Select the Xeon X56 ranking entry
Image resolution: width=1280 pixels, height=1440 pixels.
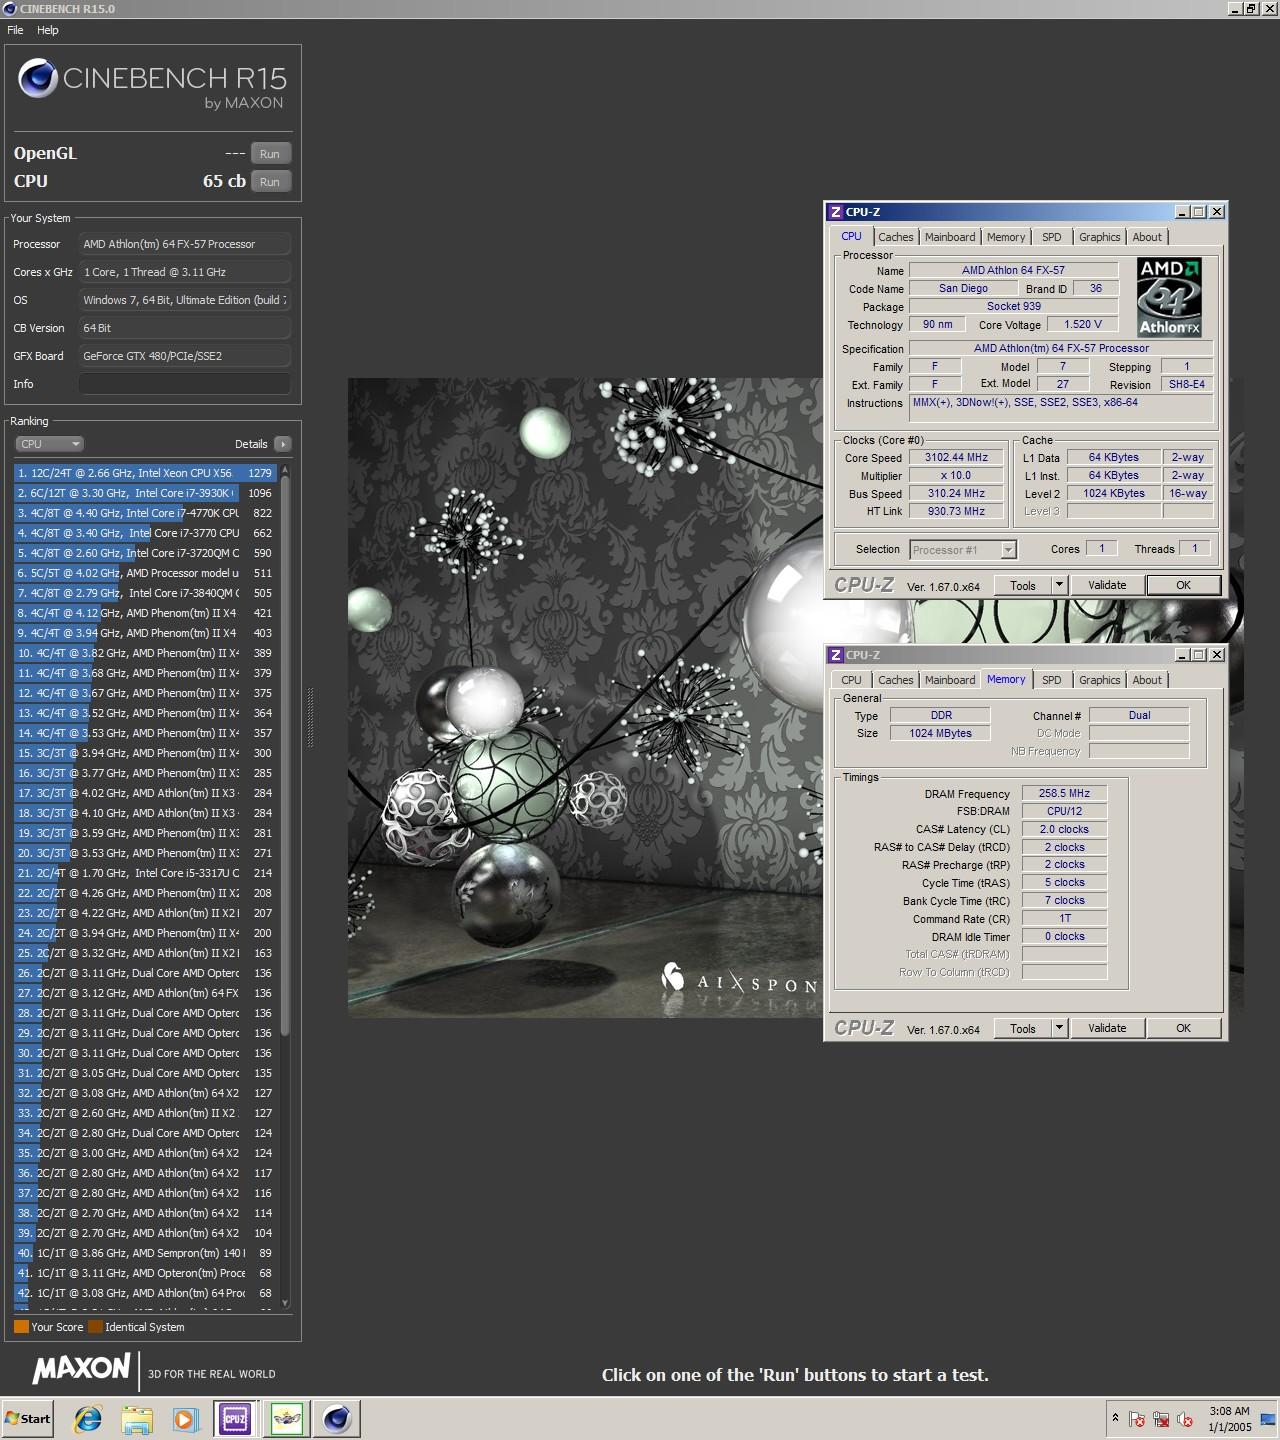(145, 473)
